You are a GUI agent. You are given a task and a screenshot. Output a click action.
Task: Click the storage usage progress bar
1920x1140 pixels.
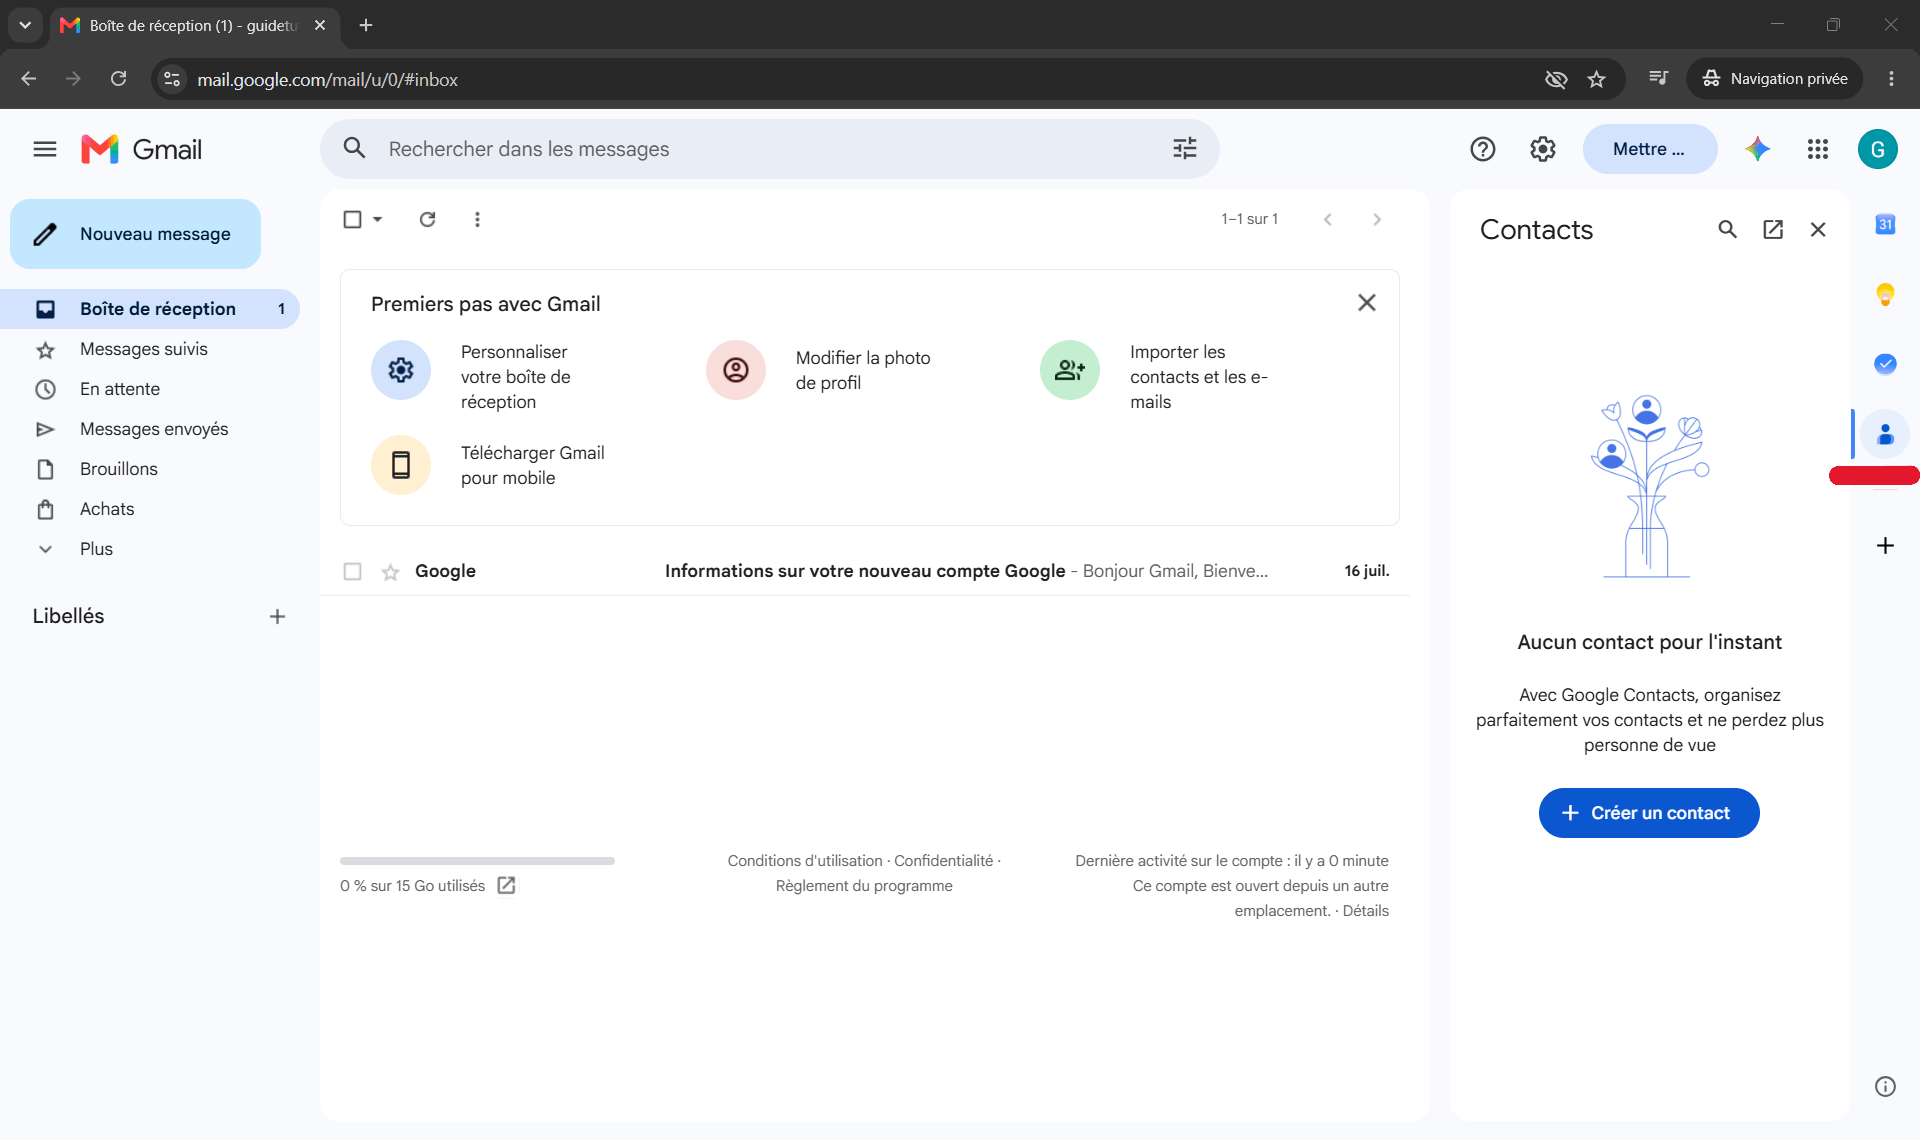click(477, 861)
